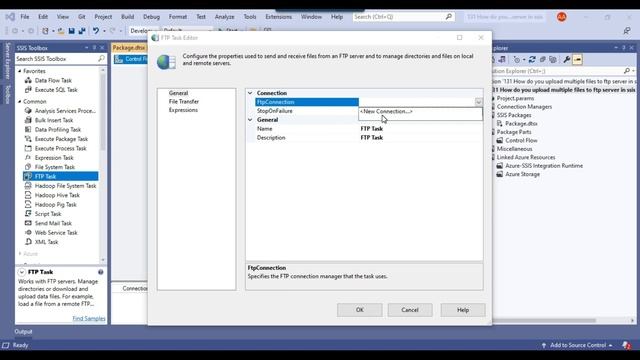640x360 pixels.
Task: Click the Name property value FTP Task
Action: (420, 129)
